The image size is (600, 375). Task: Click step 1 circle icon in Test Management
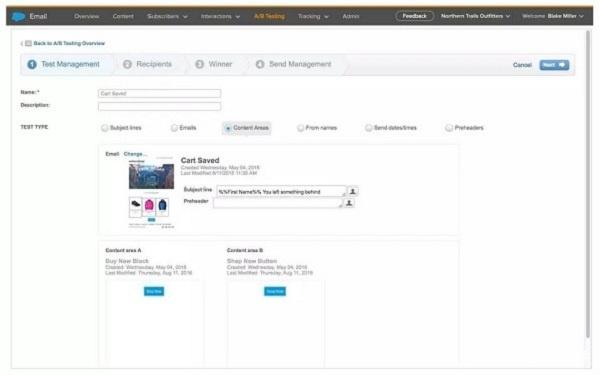32,64
